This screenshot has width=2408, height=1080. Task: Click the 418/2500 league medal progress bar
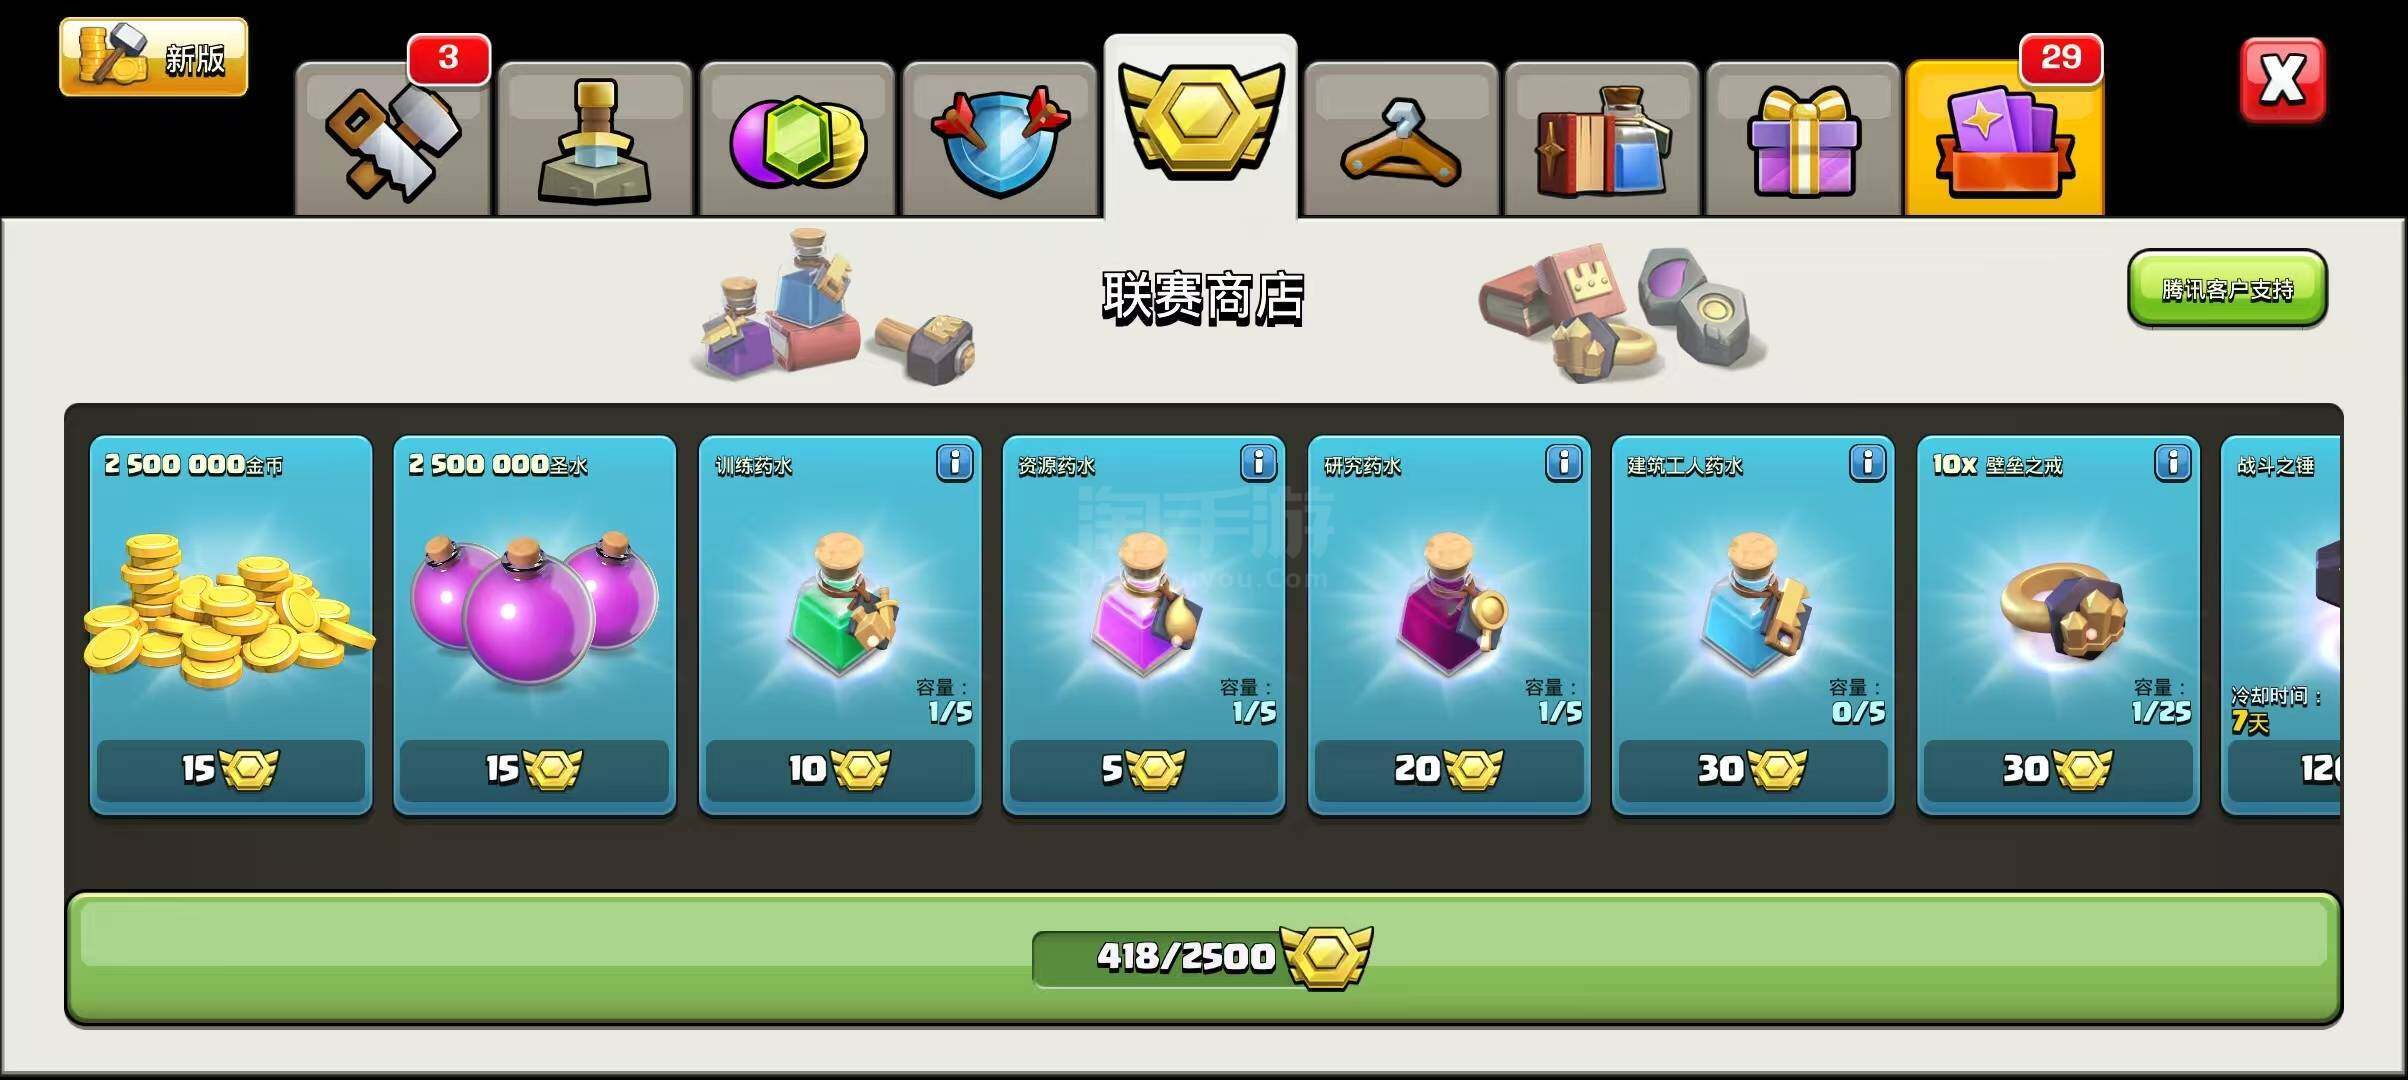[1203, 958]
